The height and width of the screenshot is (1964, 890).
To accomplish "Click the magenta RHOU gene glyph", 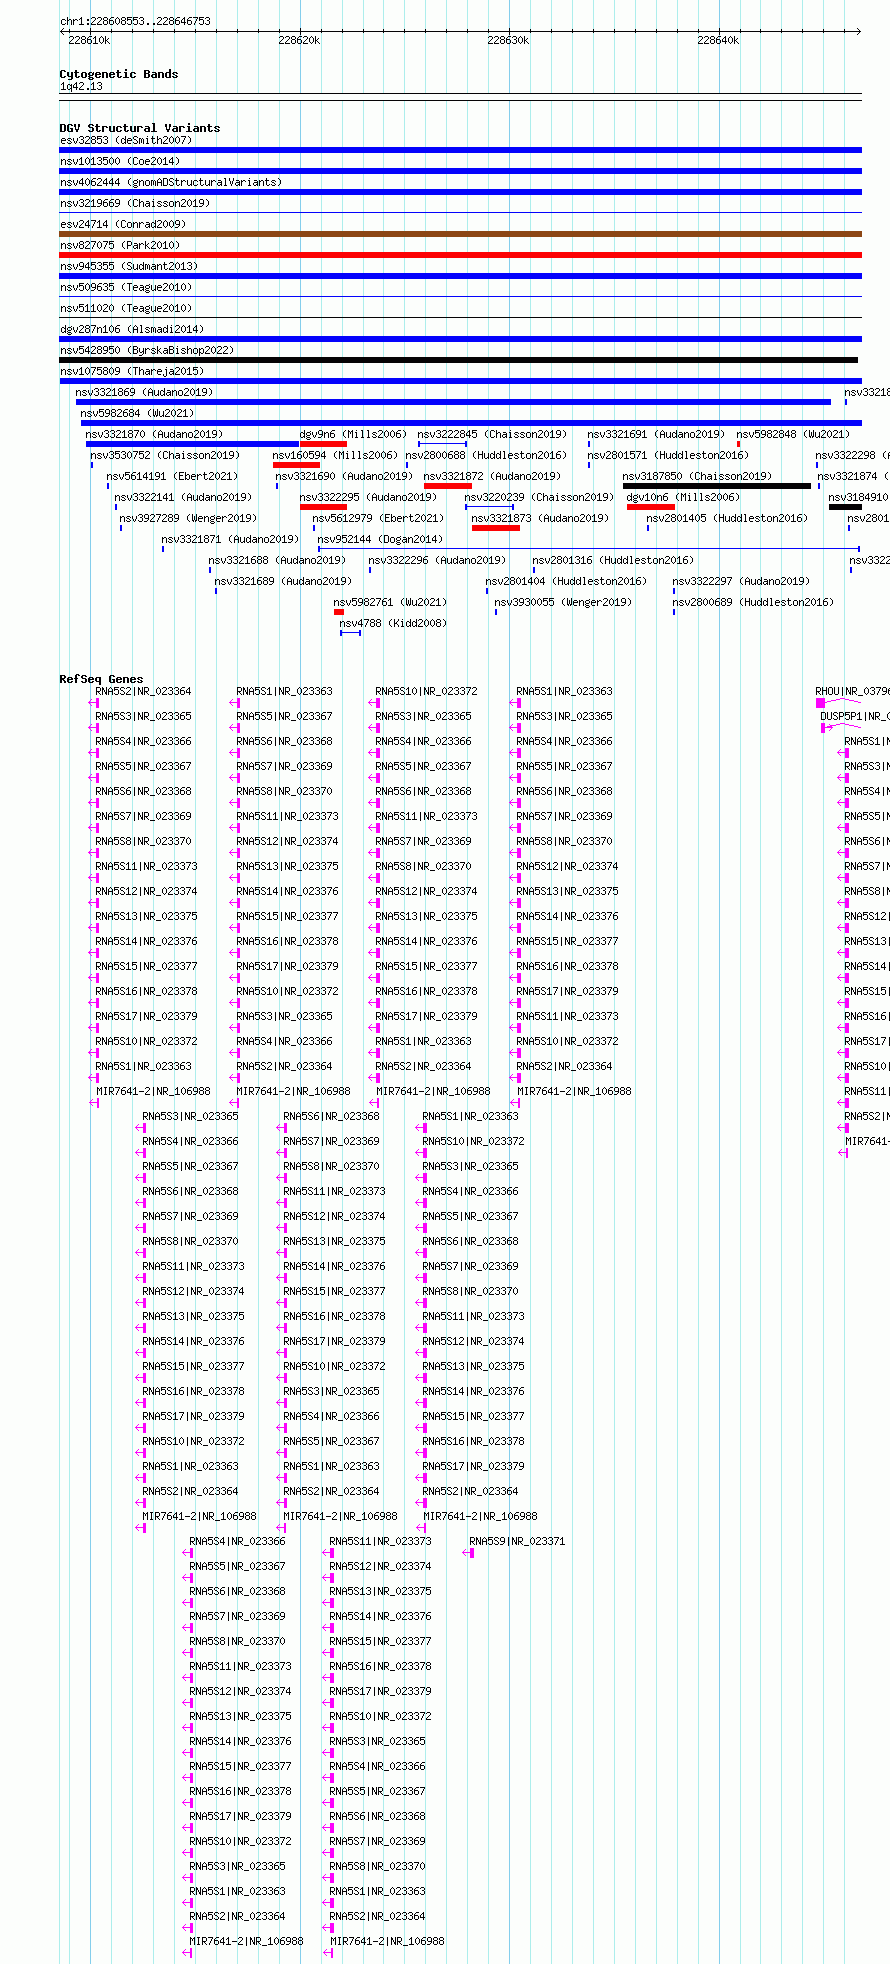I will (821, 703).
